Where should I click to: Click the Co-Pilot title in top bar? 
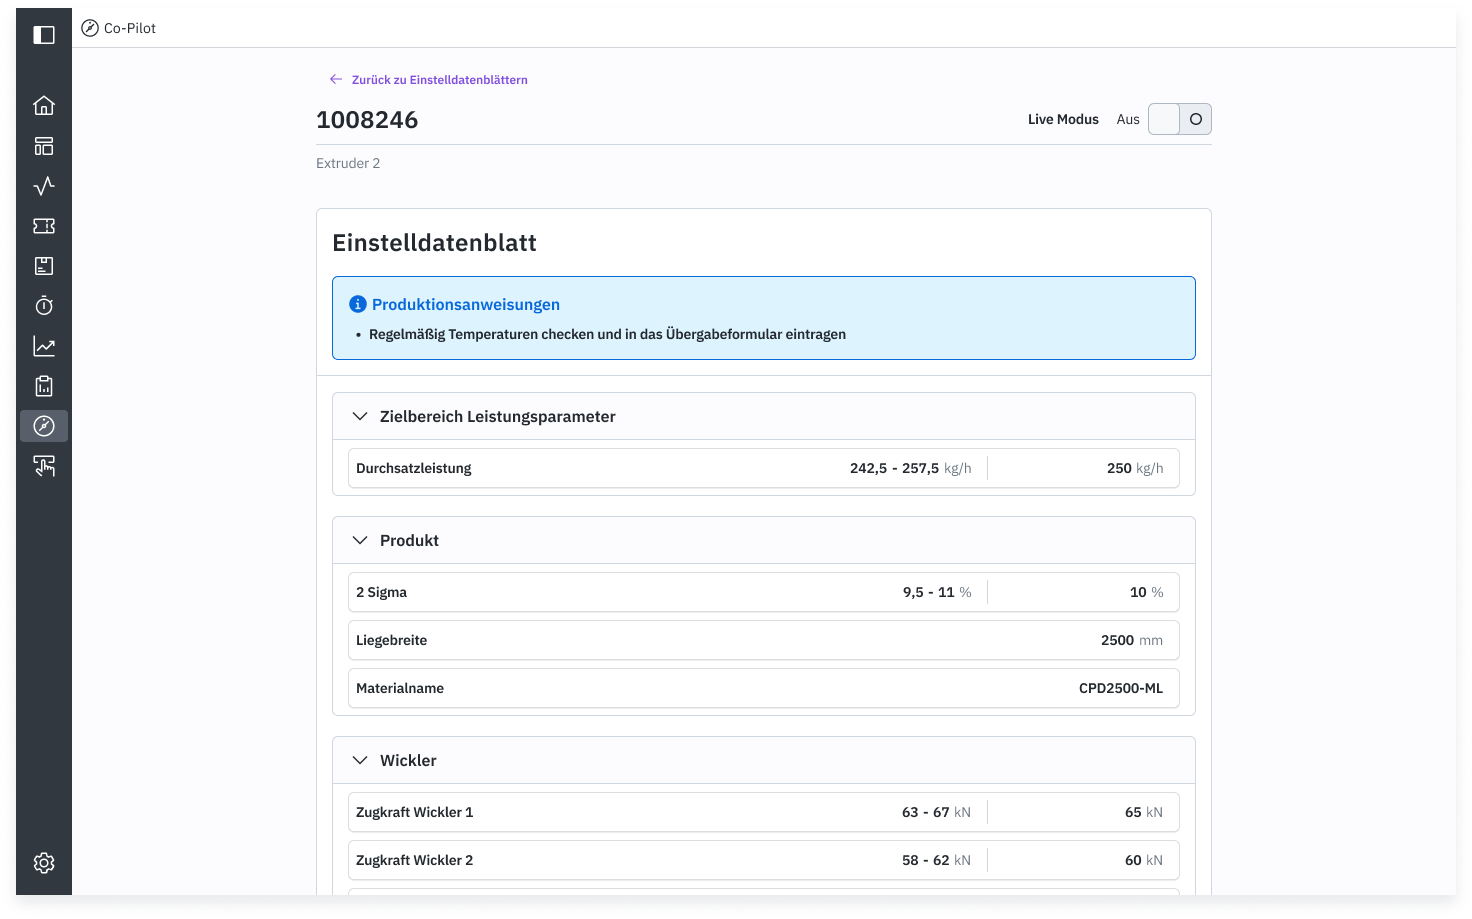click(x=130, y=28)
